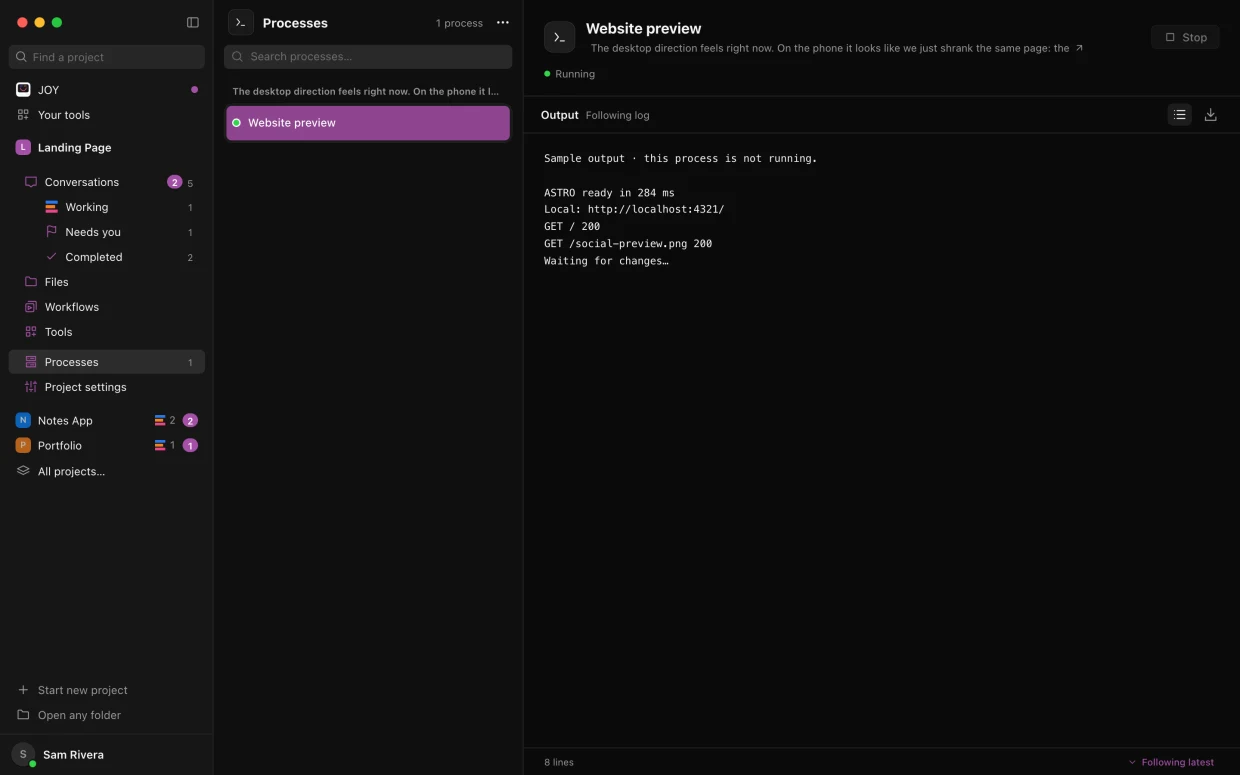Viewport: 1240px width, 775px height.
Task: Click the Completed checkmark icon
Action: pos(52,257)
